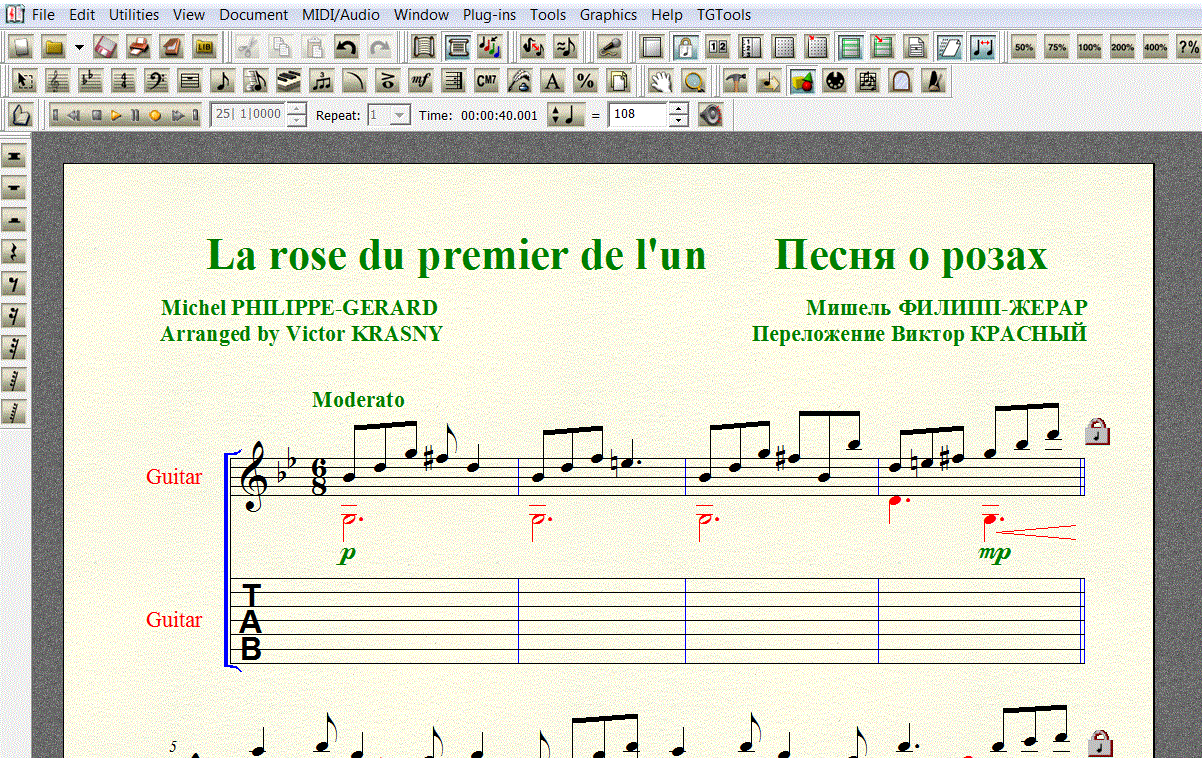Click the microphone icon in top toolbar
This screenshot has height=758, width=1202.
coord(608,47)
